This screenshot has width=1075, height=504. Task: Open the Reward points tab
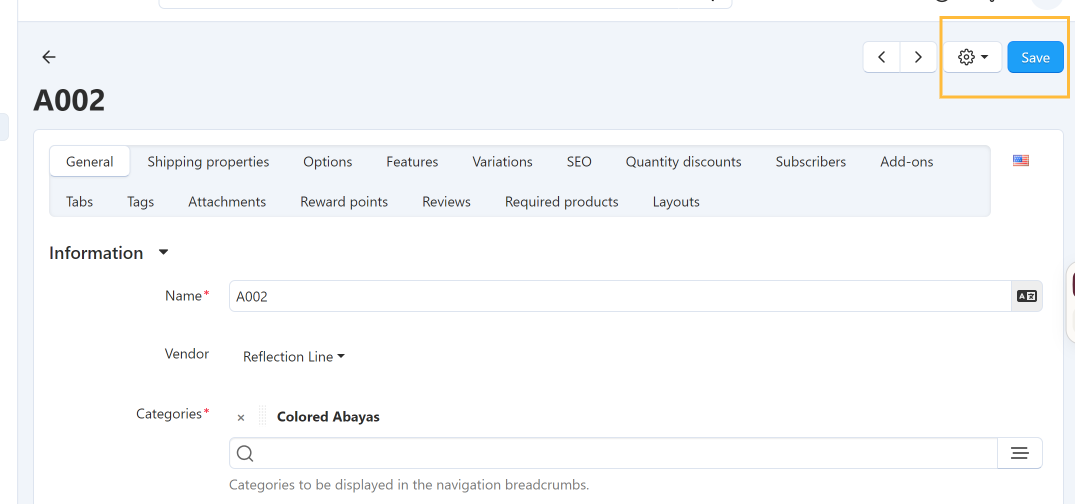pos(344,202)
